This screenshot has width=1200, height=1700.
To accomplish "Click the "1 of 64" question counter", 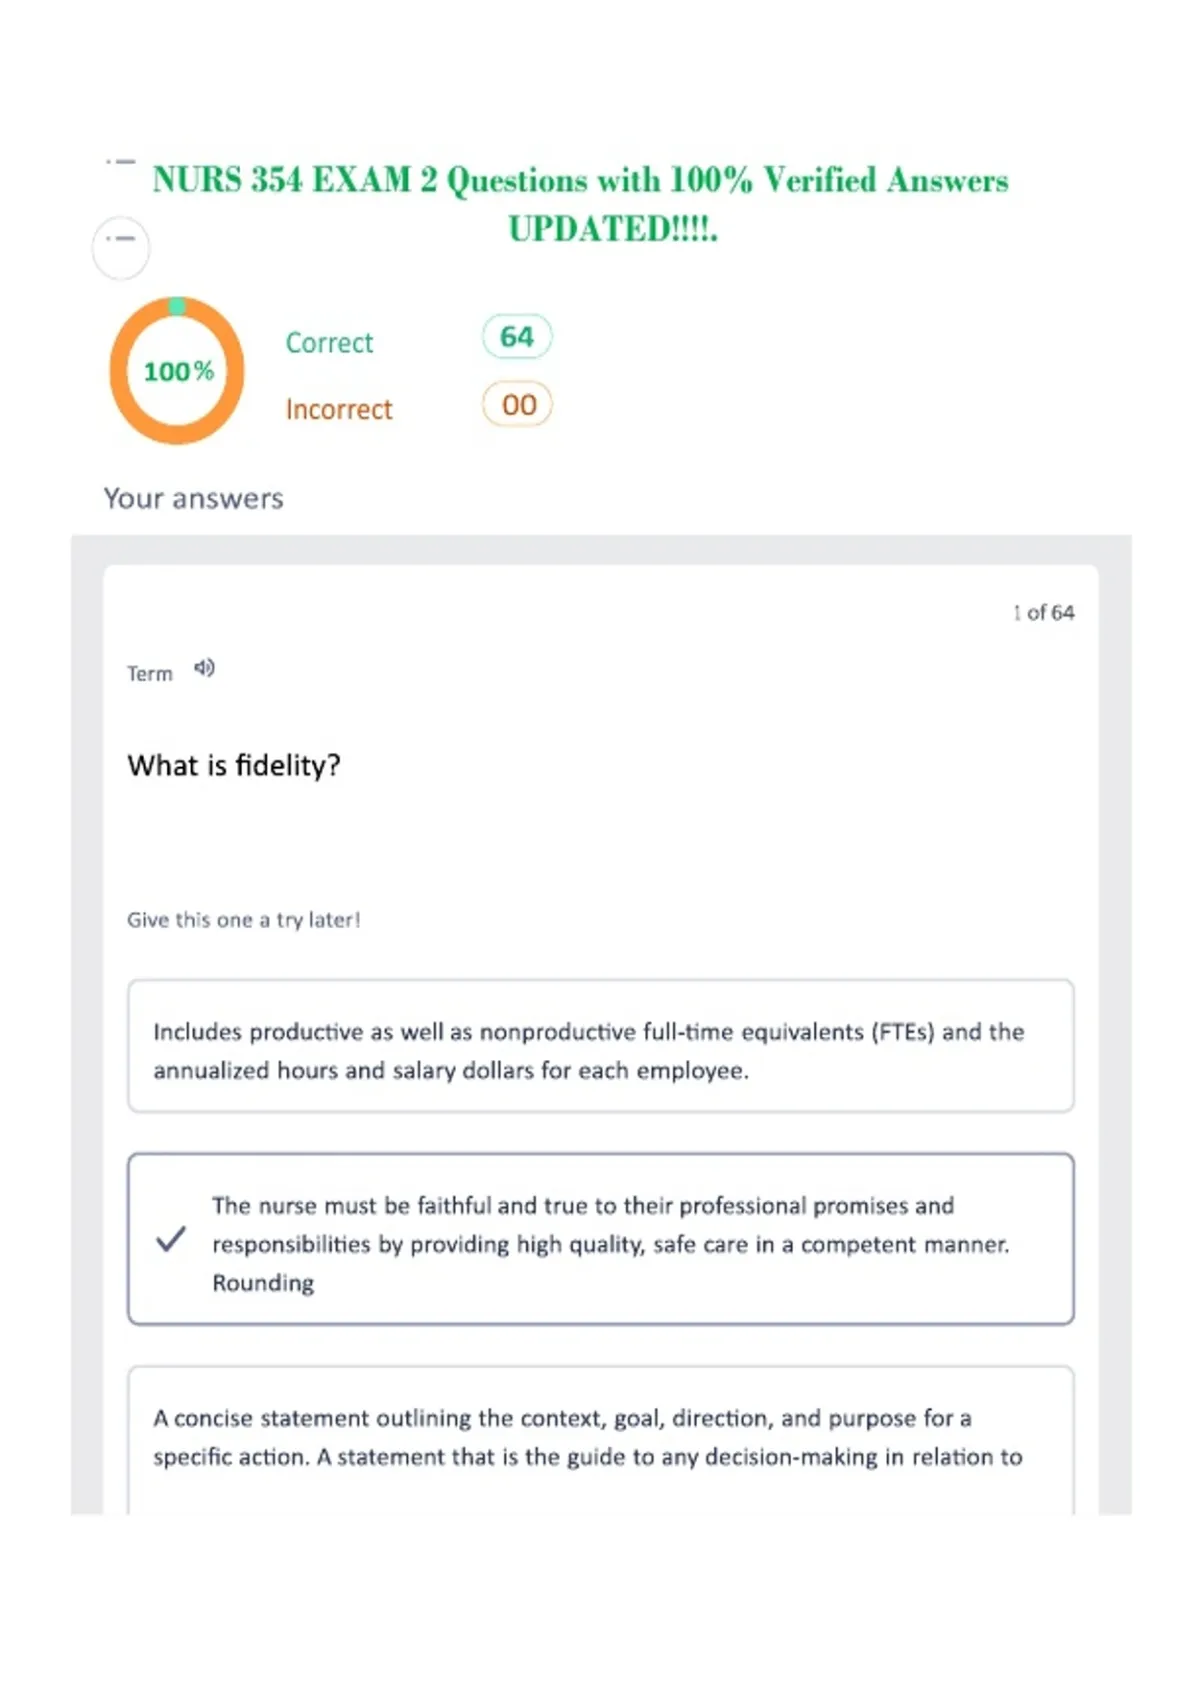I will tap(1043, 612).
